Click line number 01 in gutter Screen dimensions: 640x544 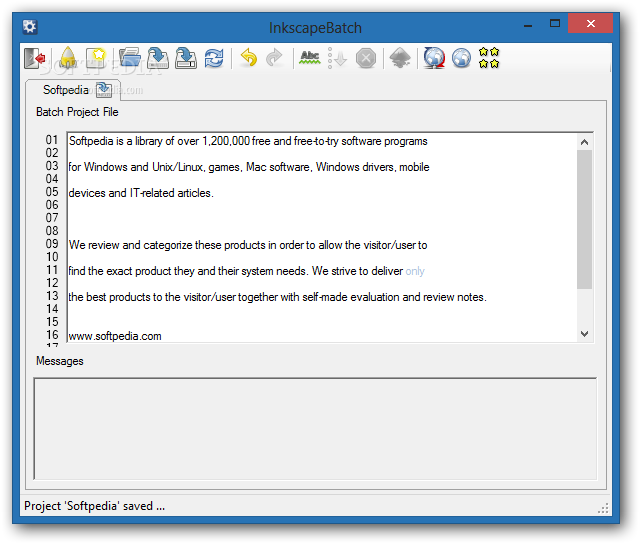pos(52,140)
